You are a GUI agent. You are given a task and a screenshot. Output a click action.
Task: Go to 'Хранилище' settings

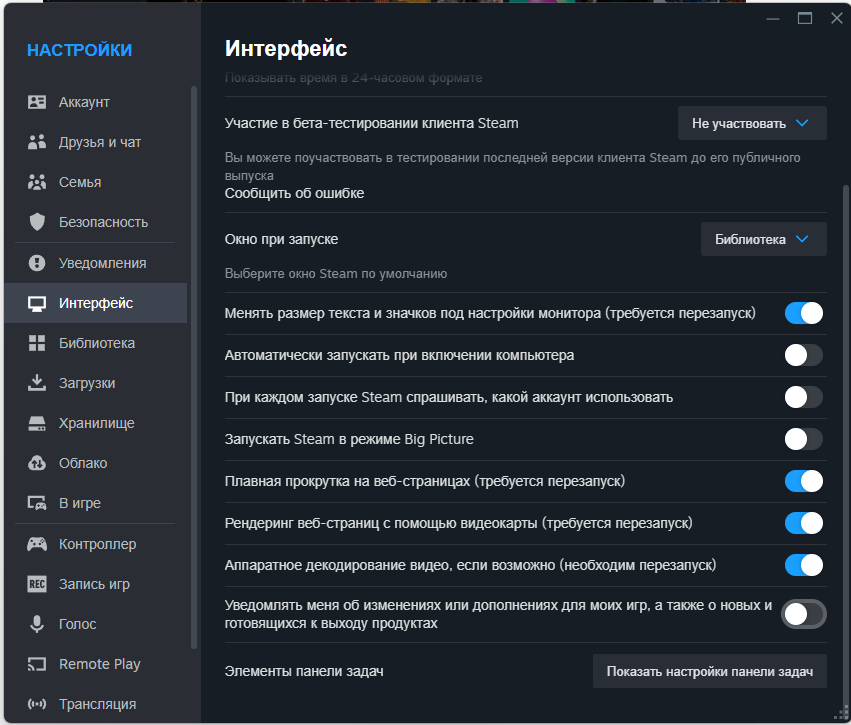(x=97, y=423)
